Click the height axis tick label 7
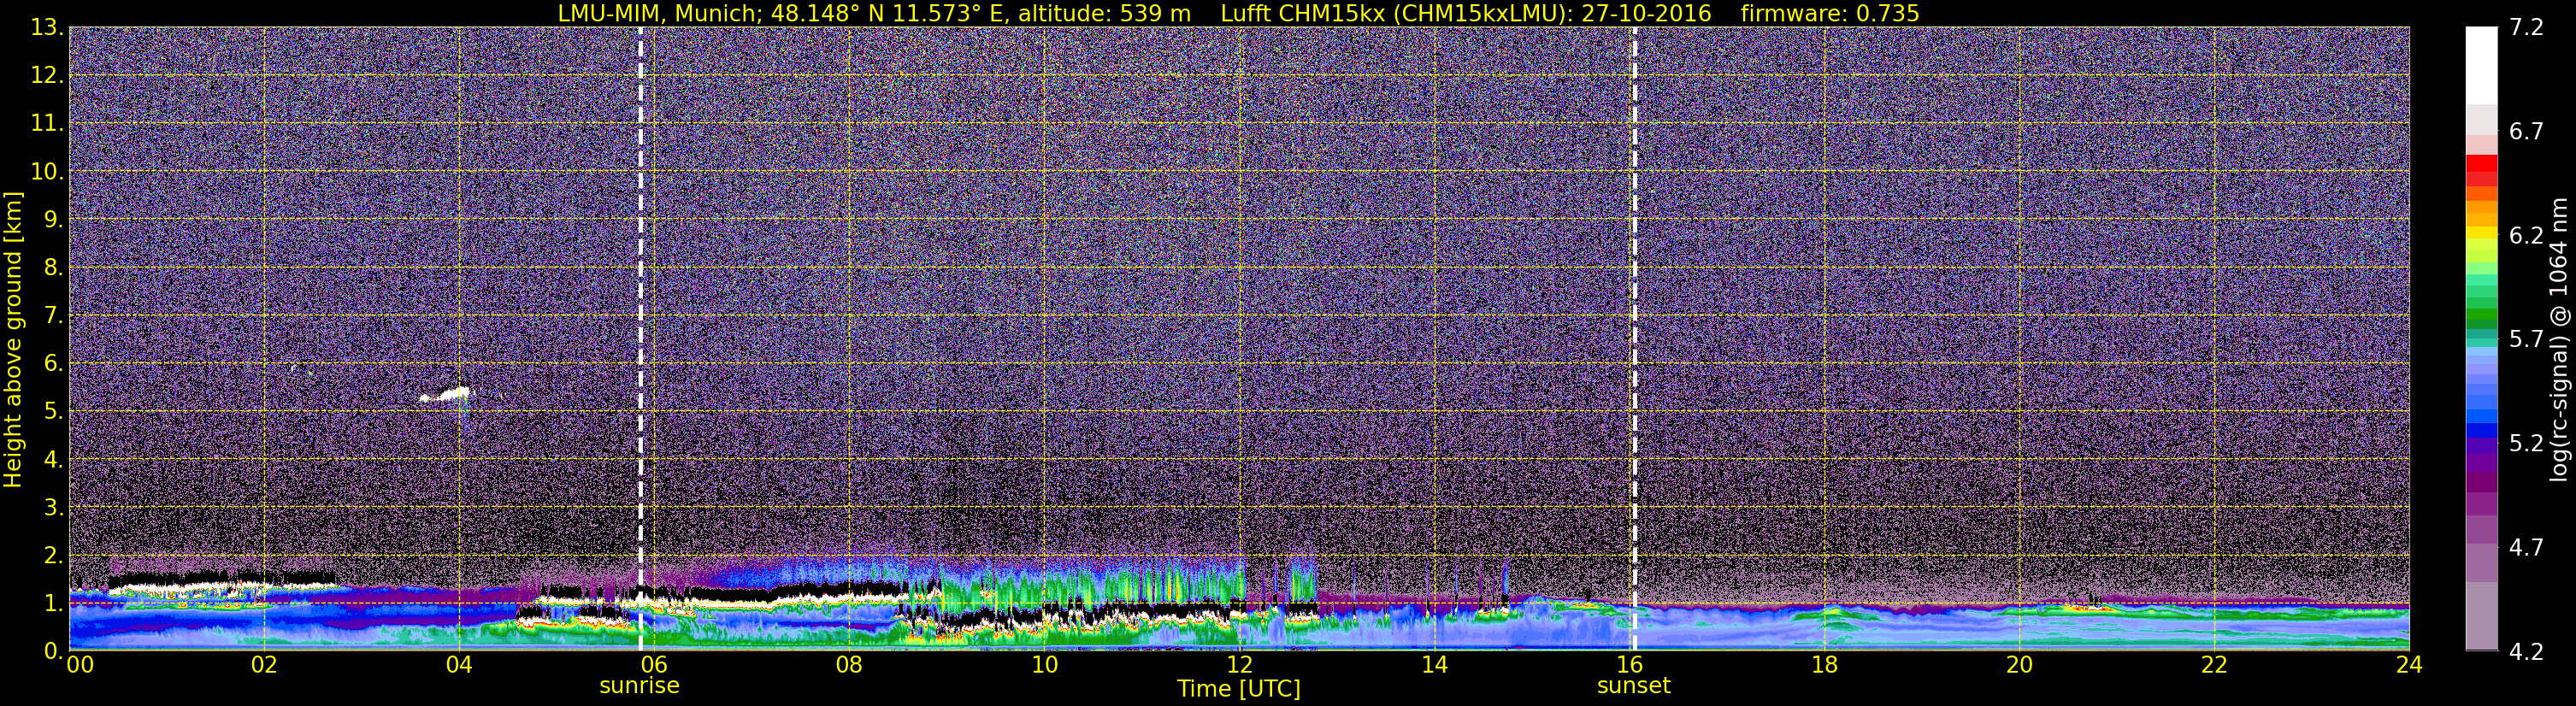2576x706 pixels. tap(52, 315)
